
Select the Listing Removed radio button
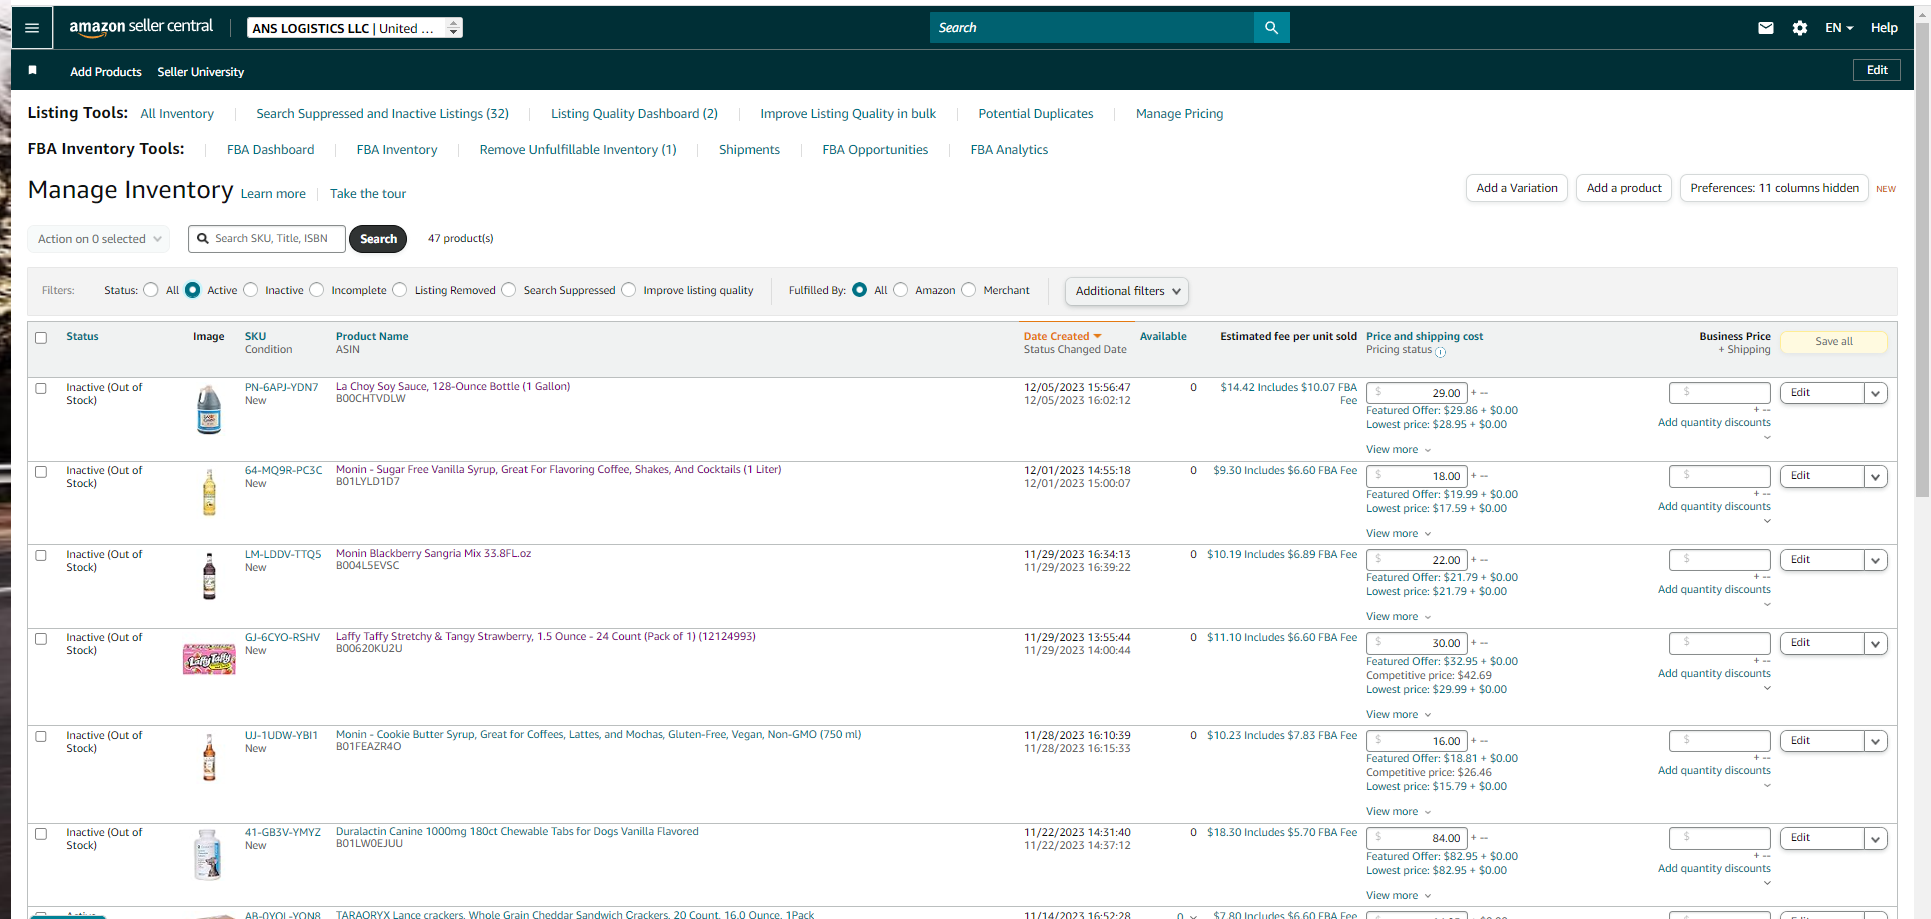coord(400,290)
